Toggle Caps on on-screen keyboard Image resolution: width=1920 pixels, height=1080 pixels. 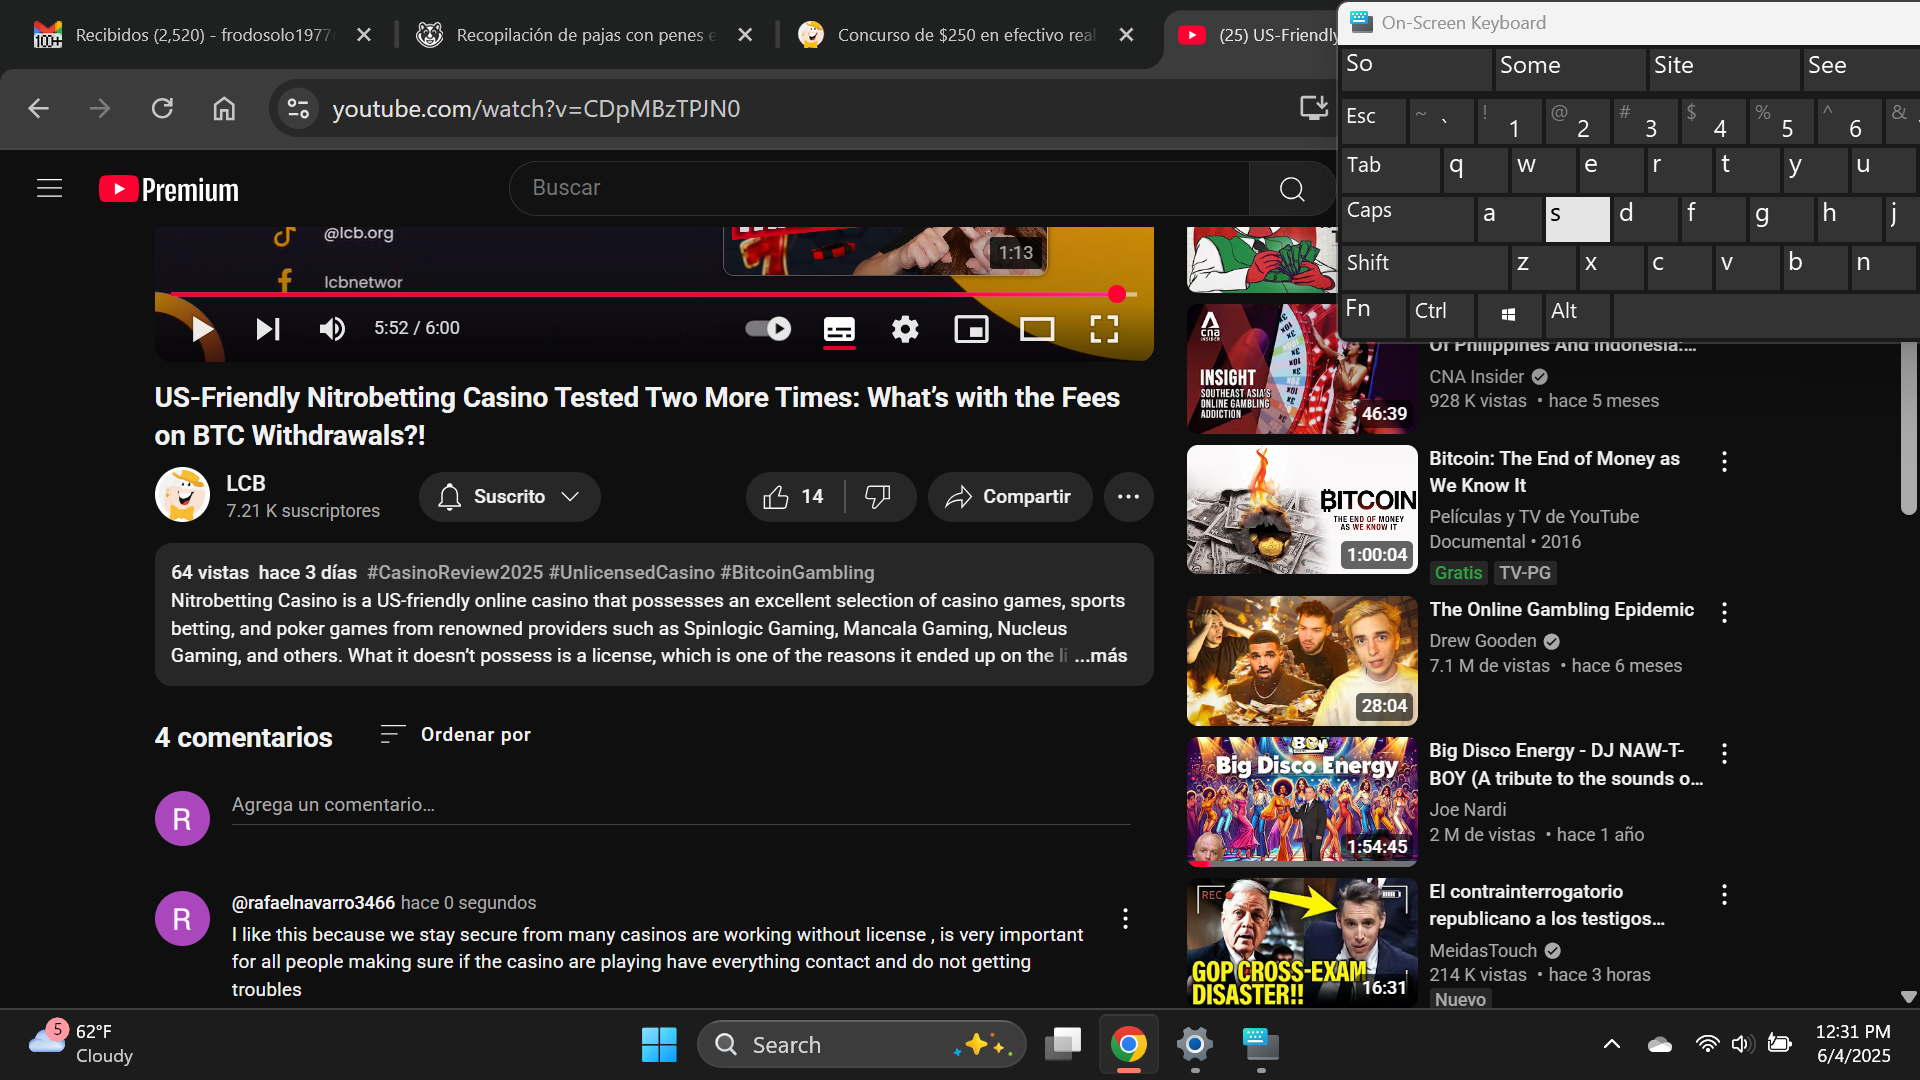click(x=1407, y=218)
